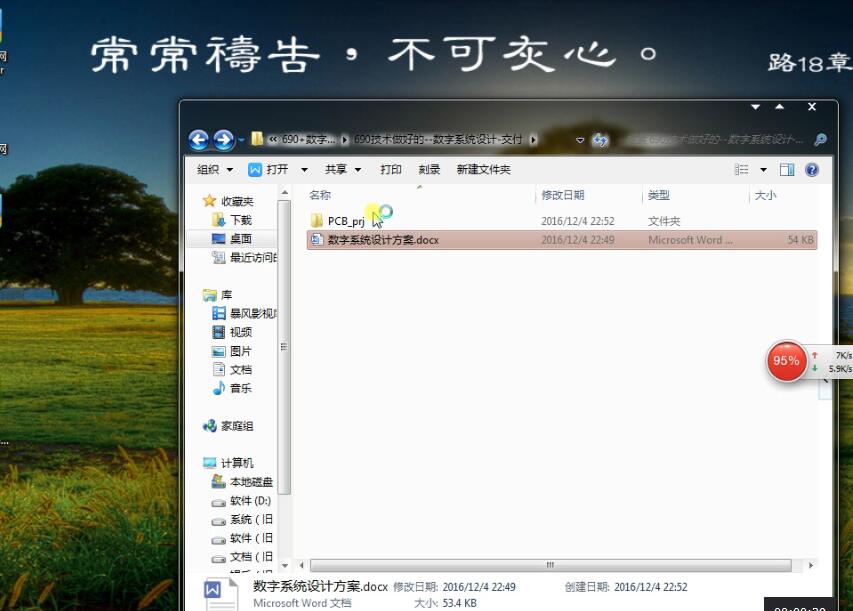The height and width of the screenshot is (611, 853).
Task: Open 最近访问的位置 in navigation pane
Action: coord(244,257)
